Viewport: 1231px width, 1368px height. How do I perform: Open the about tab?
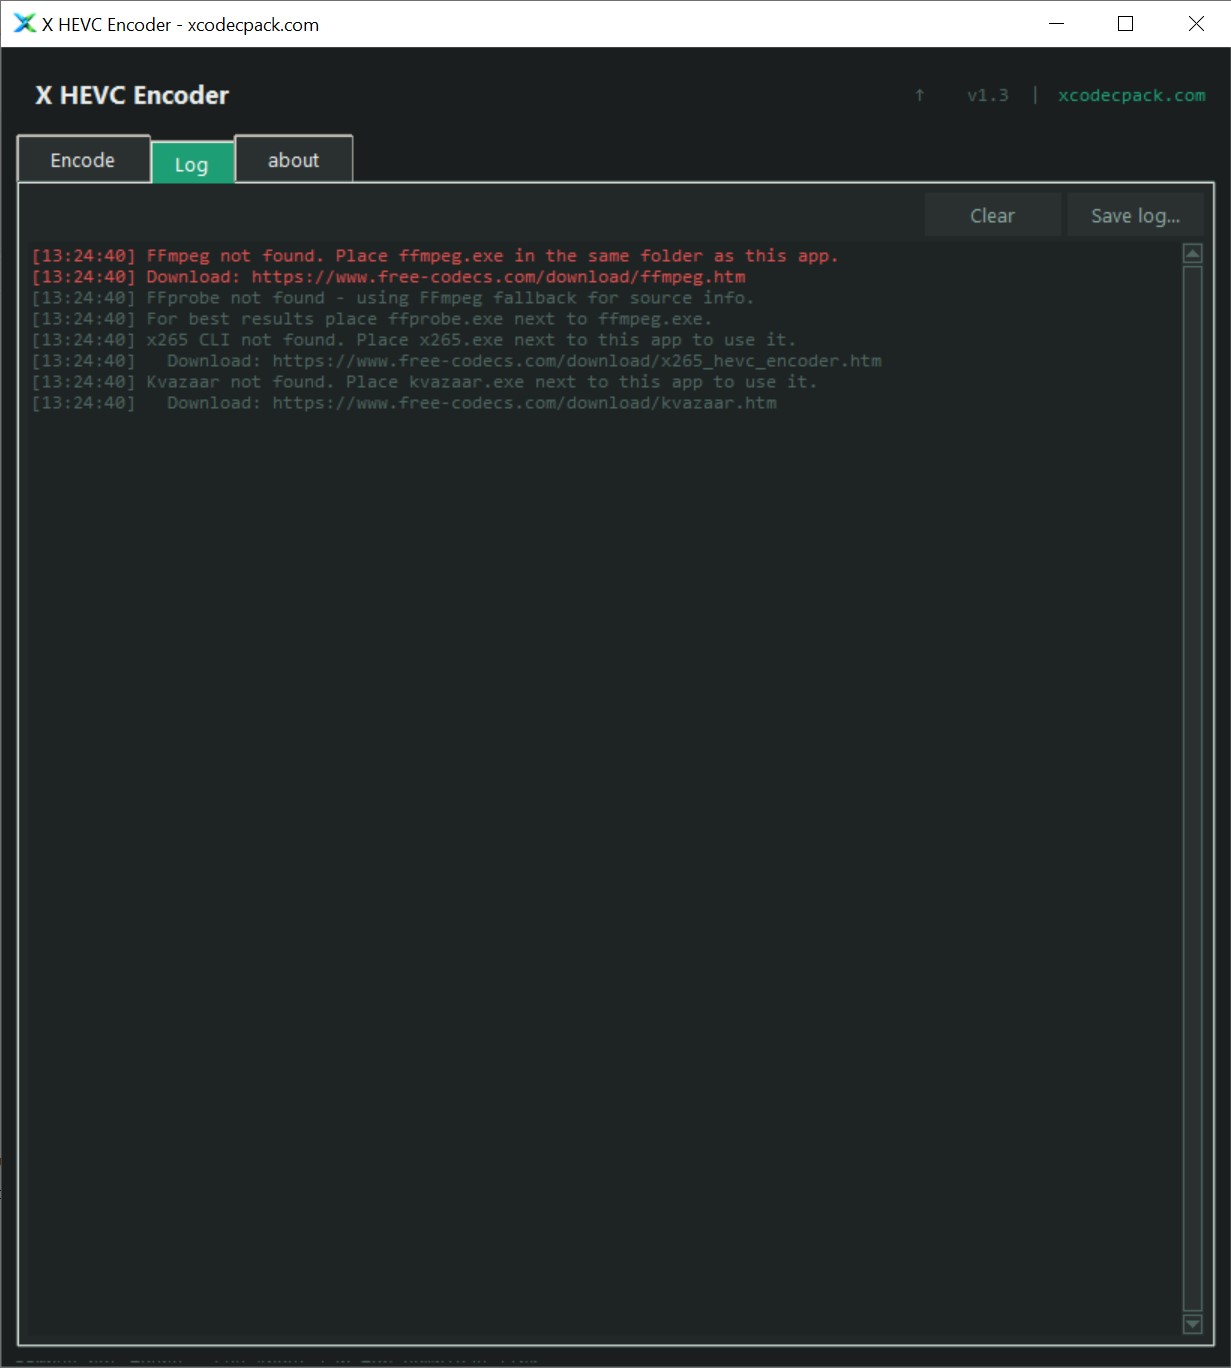point(294,160)
